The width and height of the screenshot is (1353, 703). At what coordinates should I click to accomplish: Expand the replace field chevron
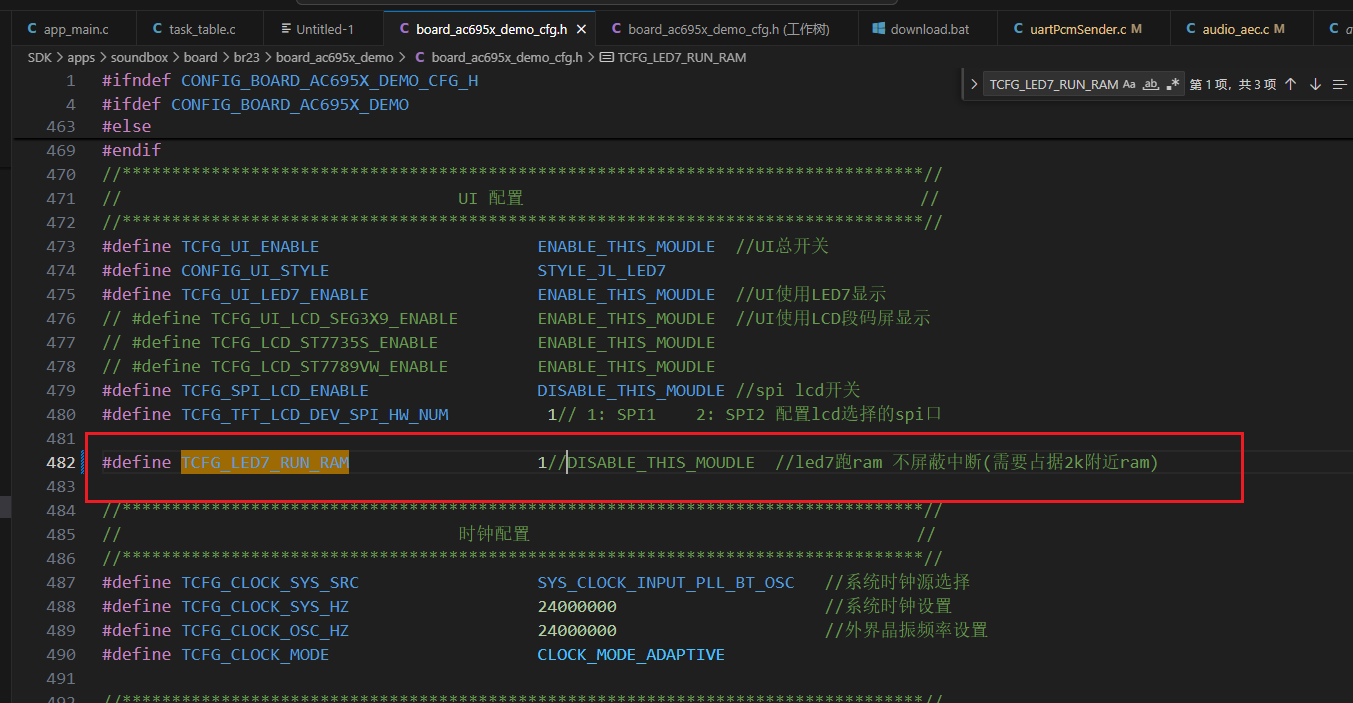(x=974, y=85)
